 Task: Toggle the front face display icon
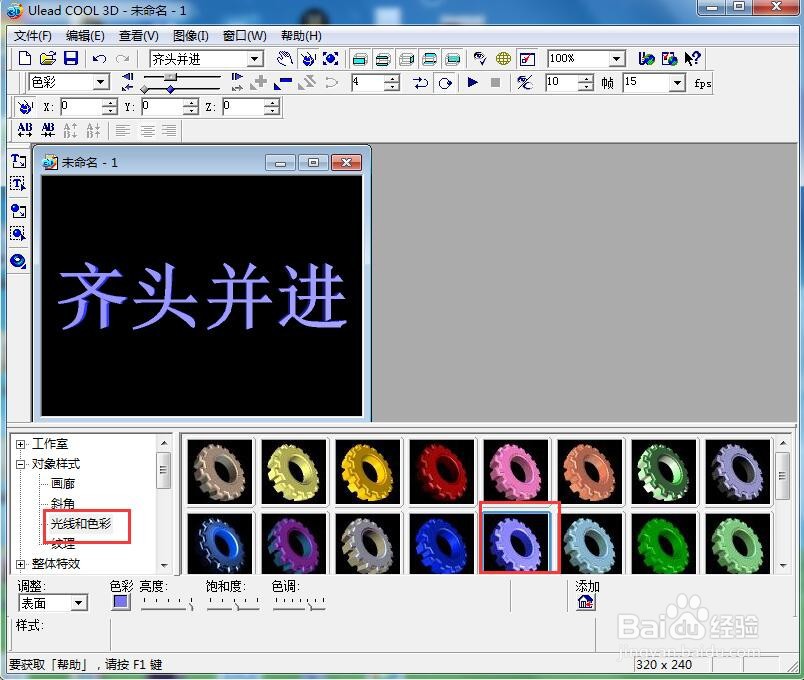click(360, 59)
